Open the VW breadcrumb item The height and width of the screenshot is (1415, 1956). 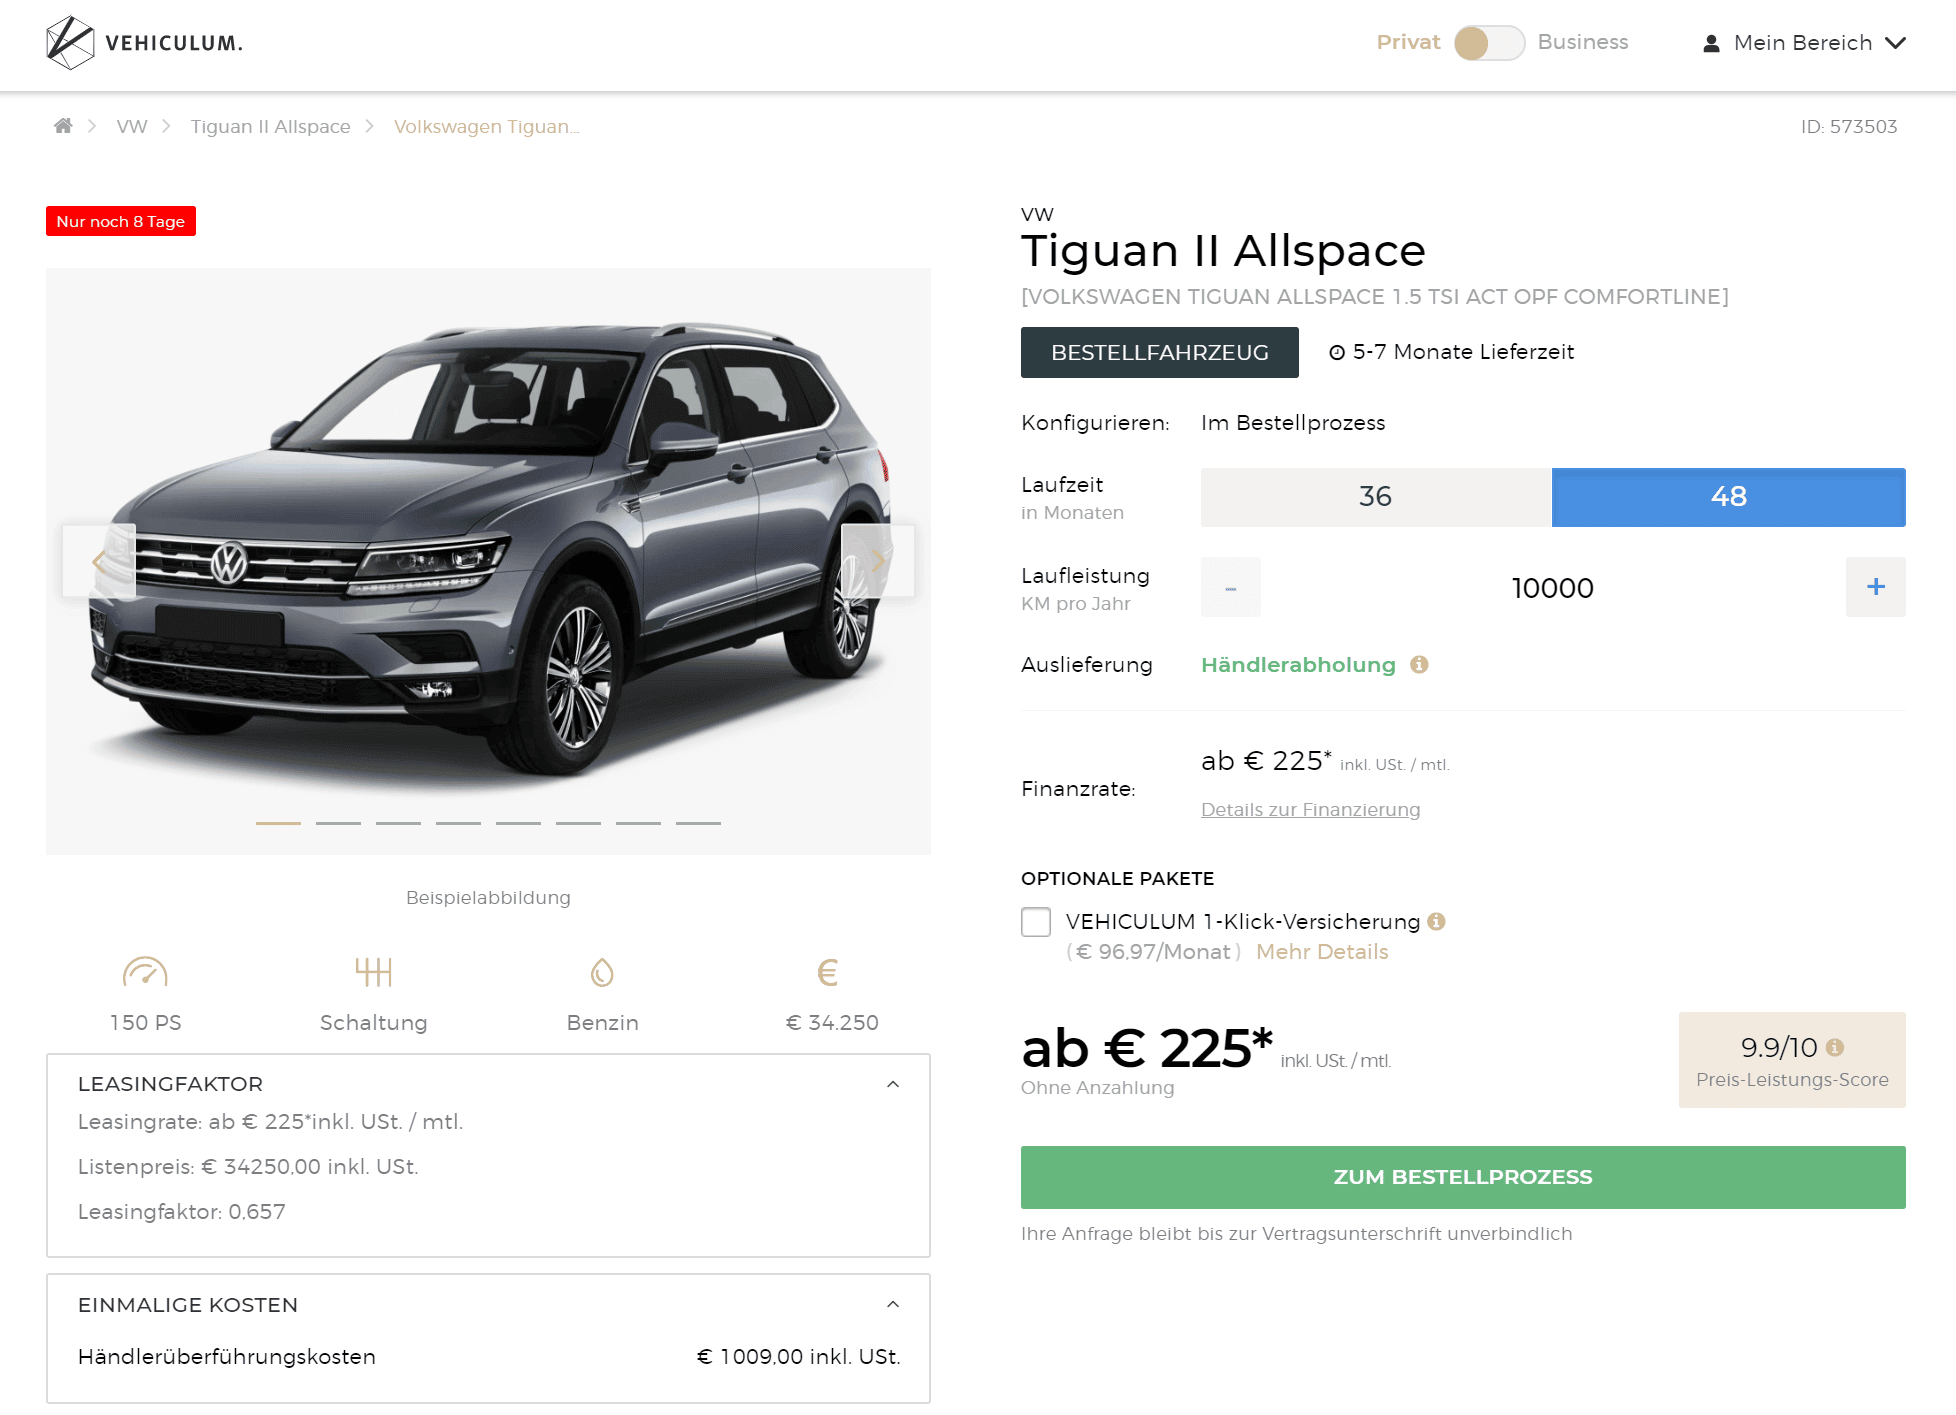pos(132,127)
